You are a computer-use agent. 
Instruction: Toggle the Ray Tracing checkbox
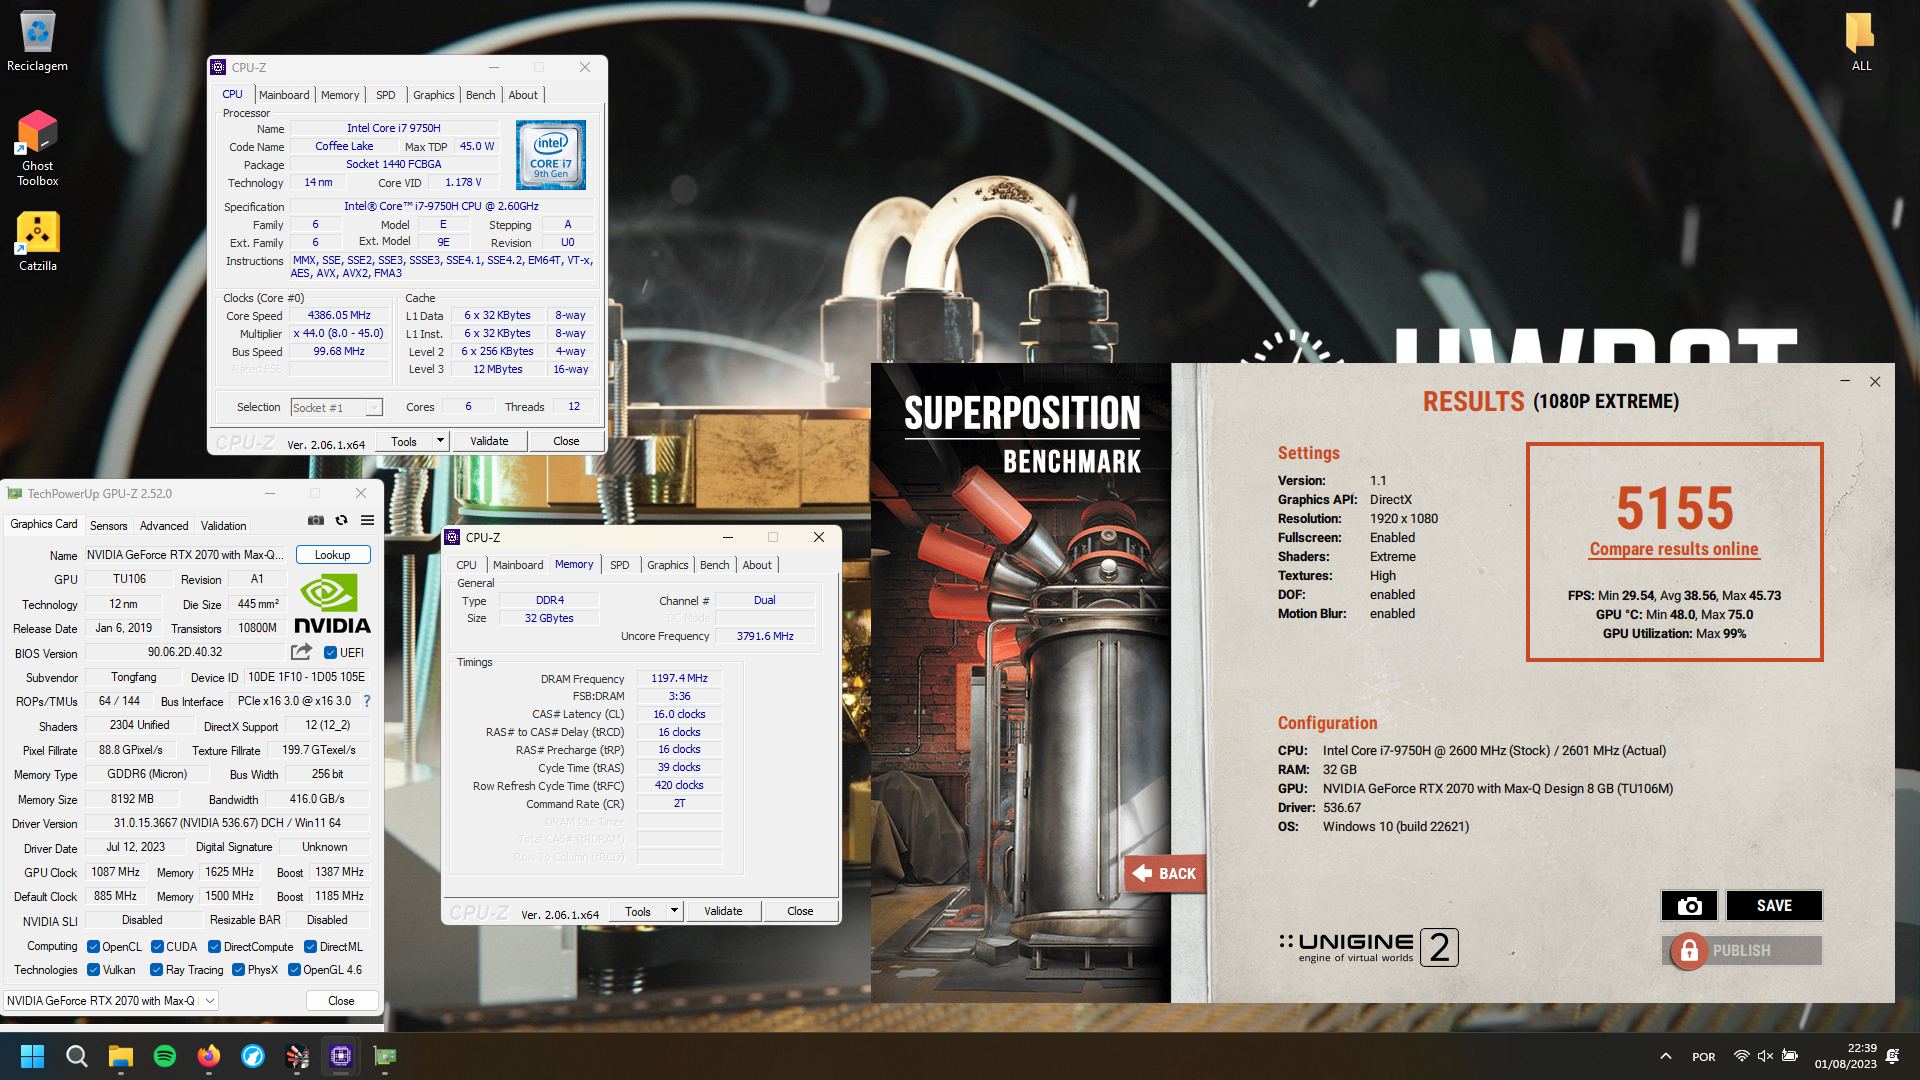click(x=156, y=970)
